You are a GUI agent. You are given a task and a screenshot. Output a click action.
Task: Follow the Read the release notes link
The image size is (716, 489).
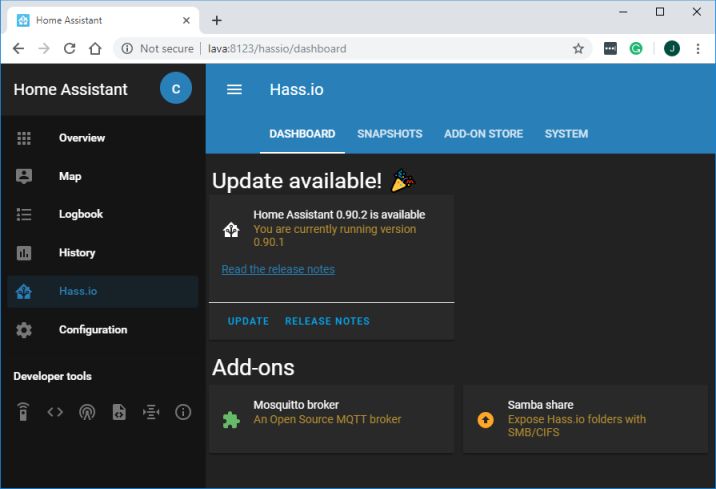tap(278, 269)
